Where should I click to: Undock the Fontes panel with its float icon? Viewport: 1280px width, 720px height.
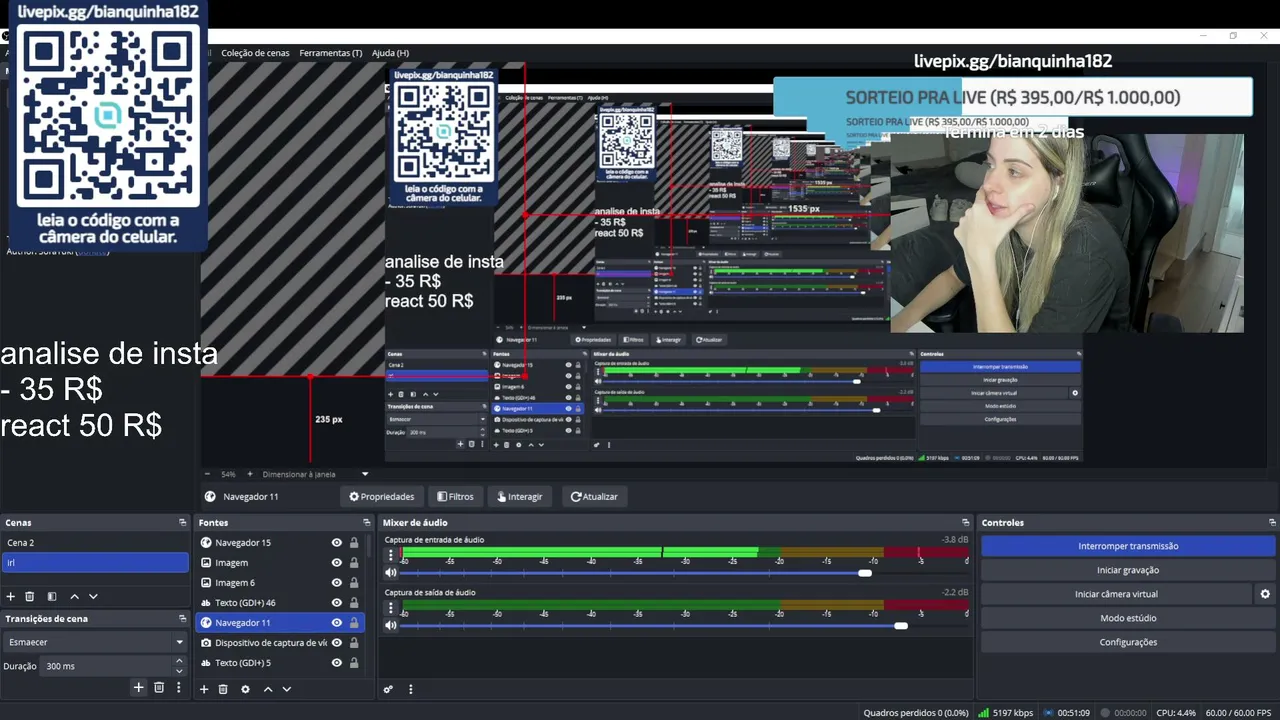click(366, 522)
